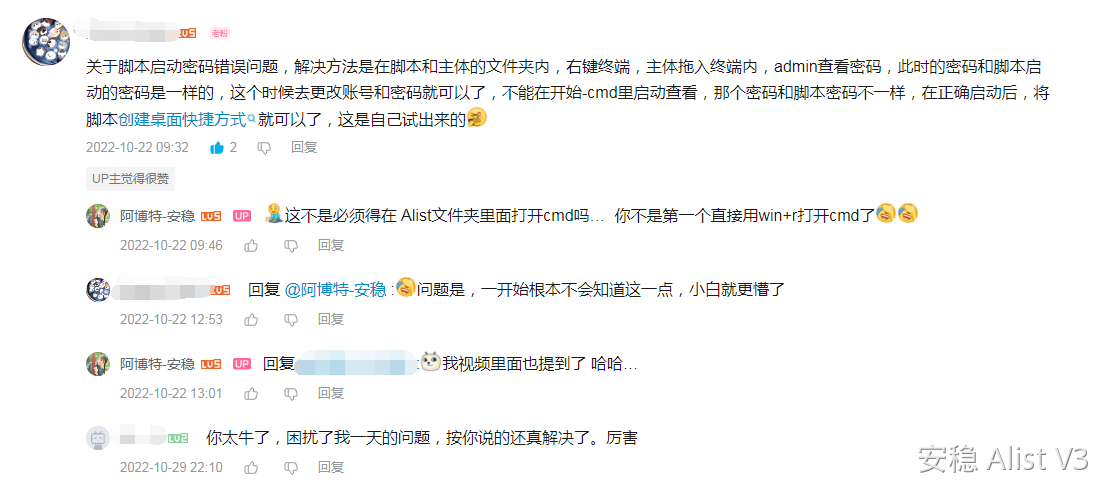
Task: Open 阿博特-安稳 username in first reply
Action: pyautogui.click(x=157, y=216)
